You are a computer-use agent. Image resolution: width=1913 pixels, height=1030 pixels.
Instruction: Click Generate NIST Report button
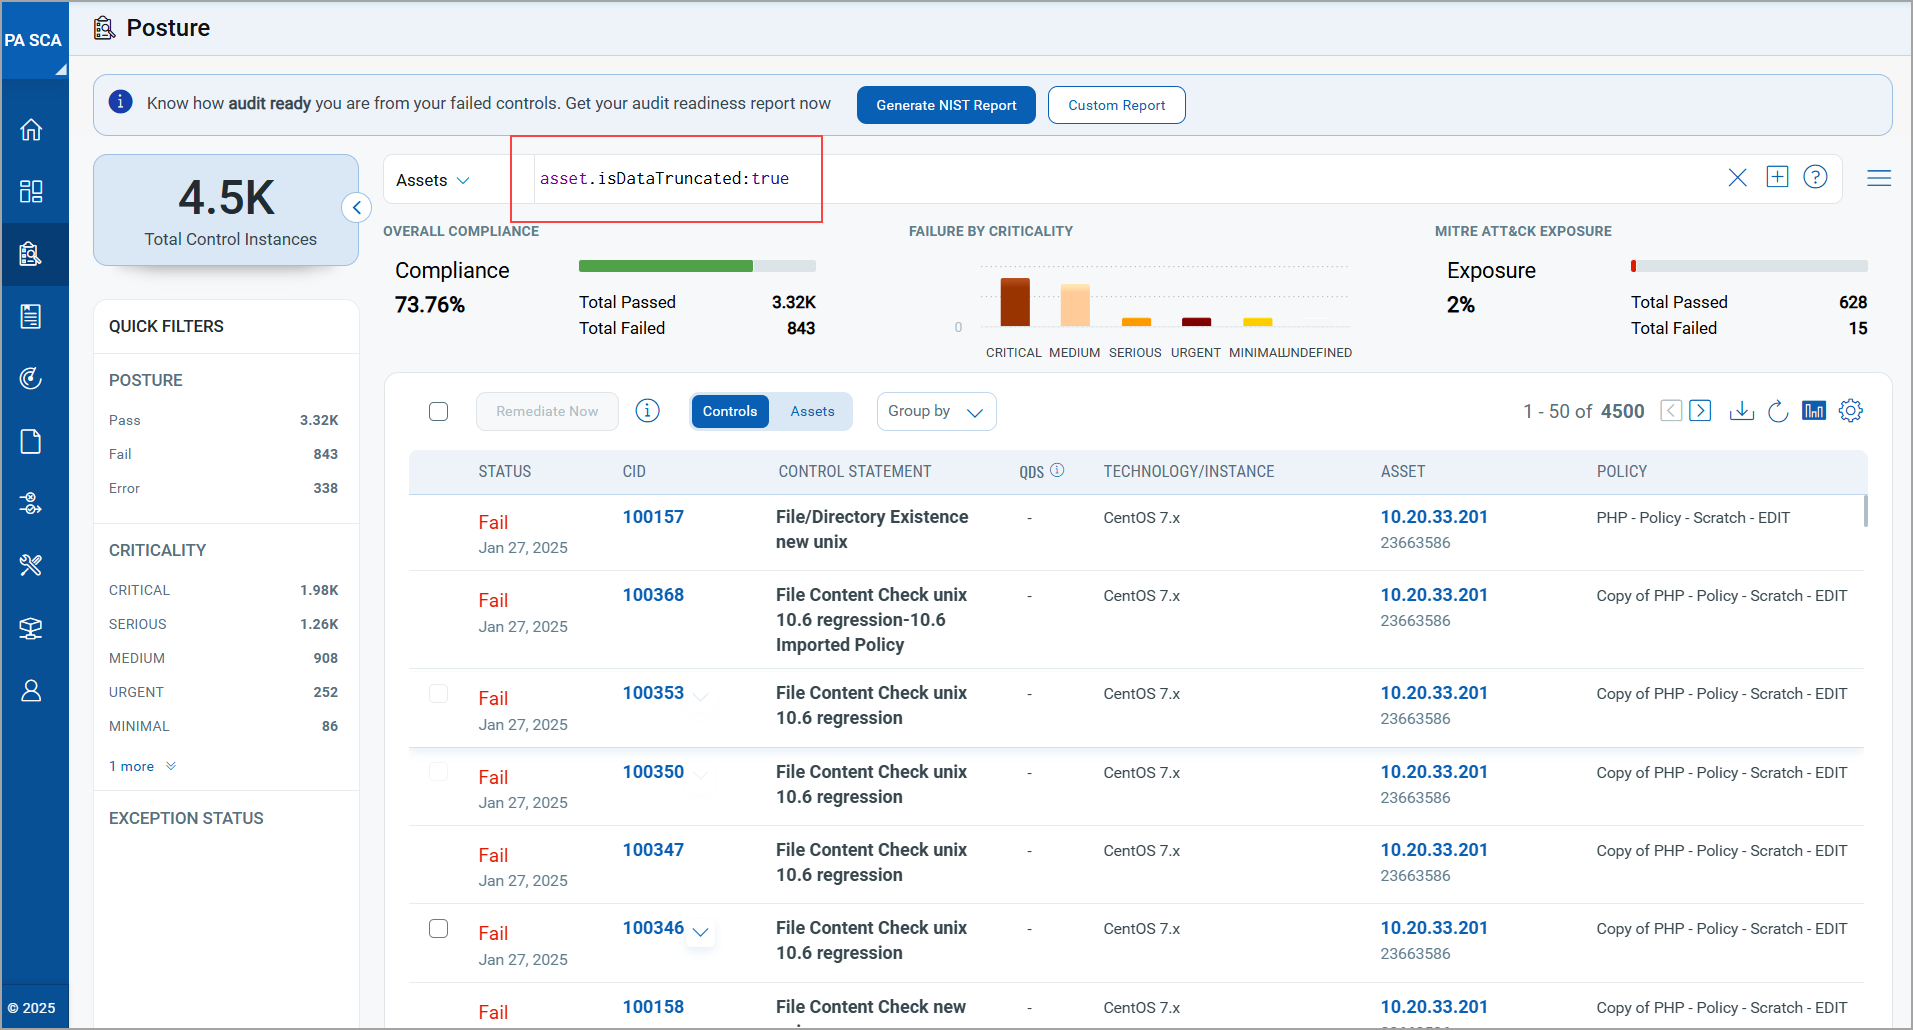(x=946, y=105)
